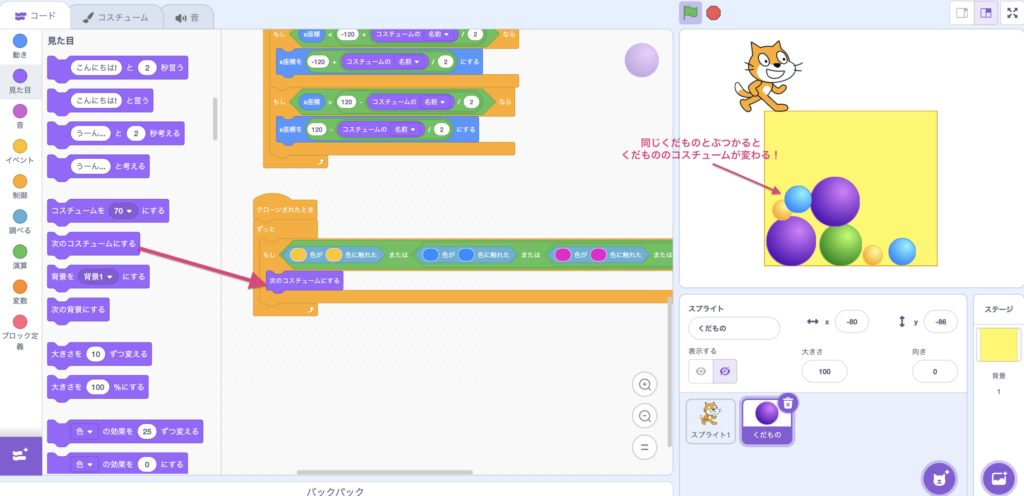The image size is (1024, 496).
Task: Click the green flag to start
Action: click(x=690, y=12)
